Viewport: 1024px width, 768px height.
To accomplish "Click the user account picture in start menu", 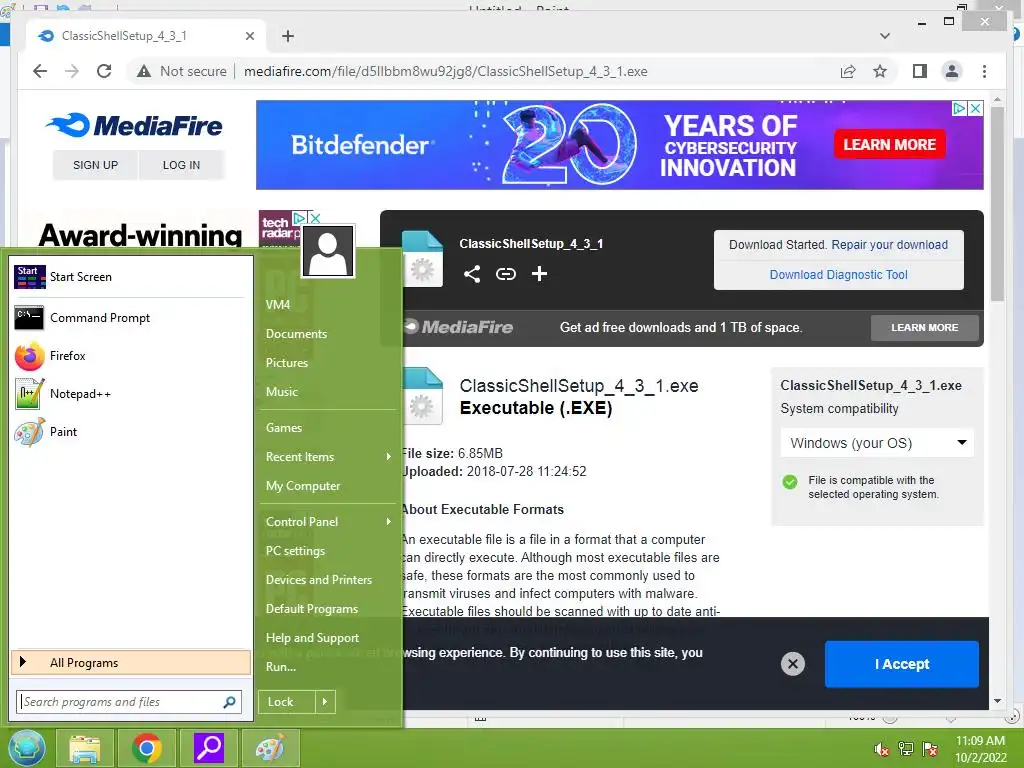I will coord(328,251).
